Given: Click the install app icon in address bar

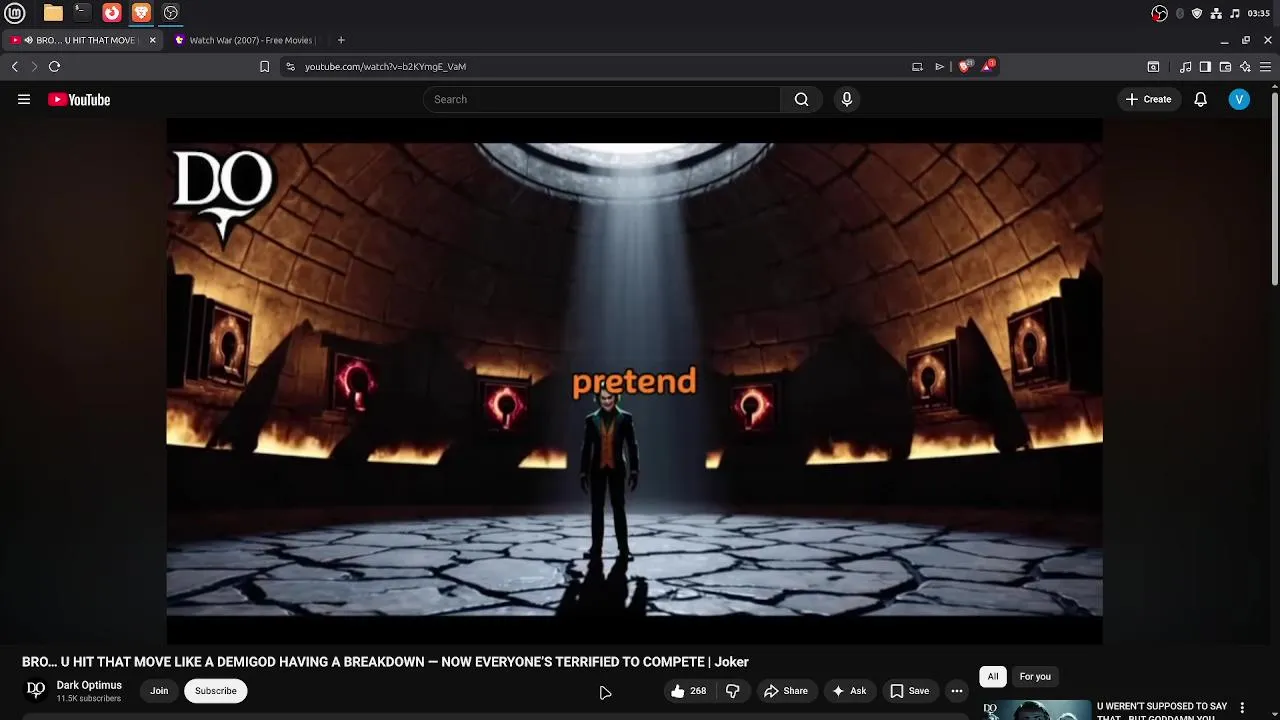Looking at the screenshot, I should 917,66.
